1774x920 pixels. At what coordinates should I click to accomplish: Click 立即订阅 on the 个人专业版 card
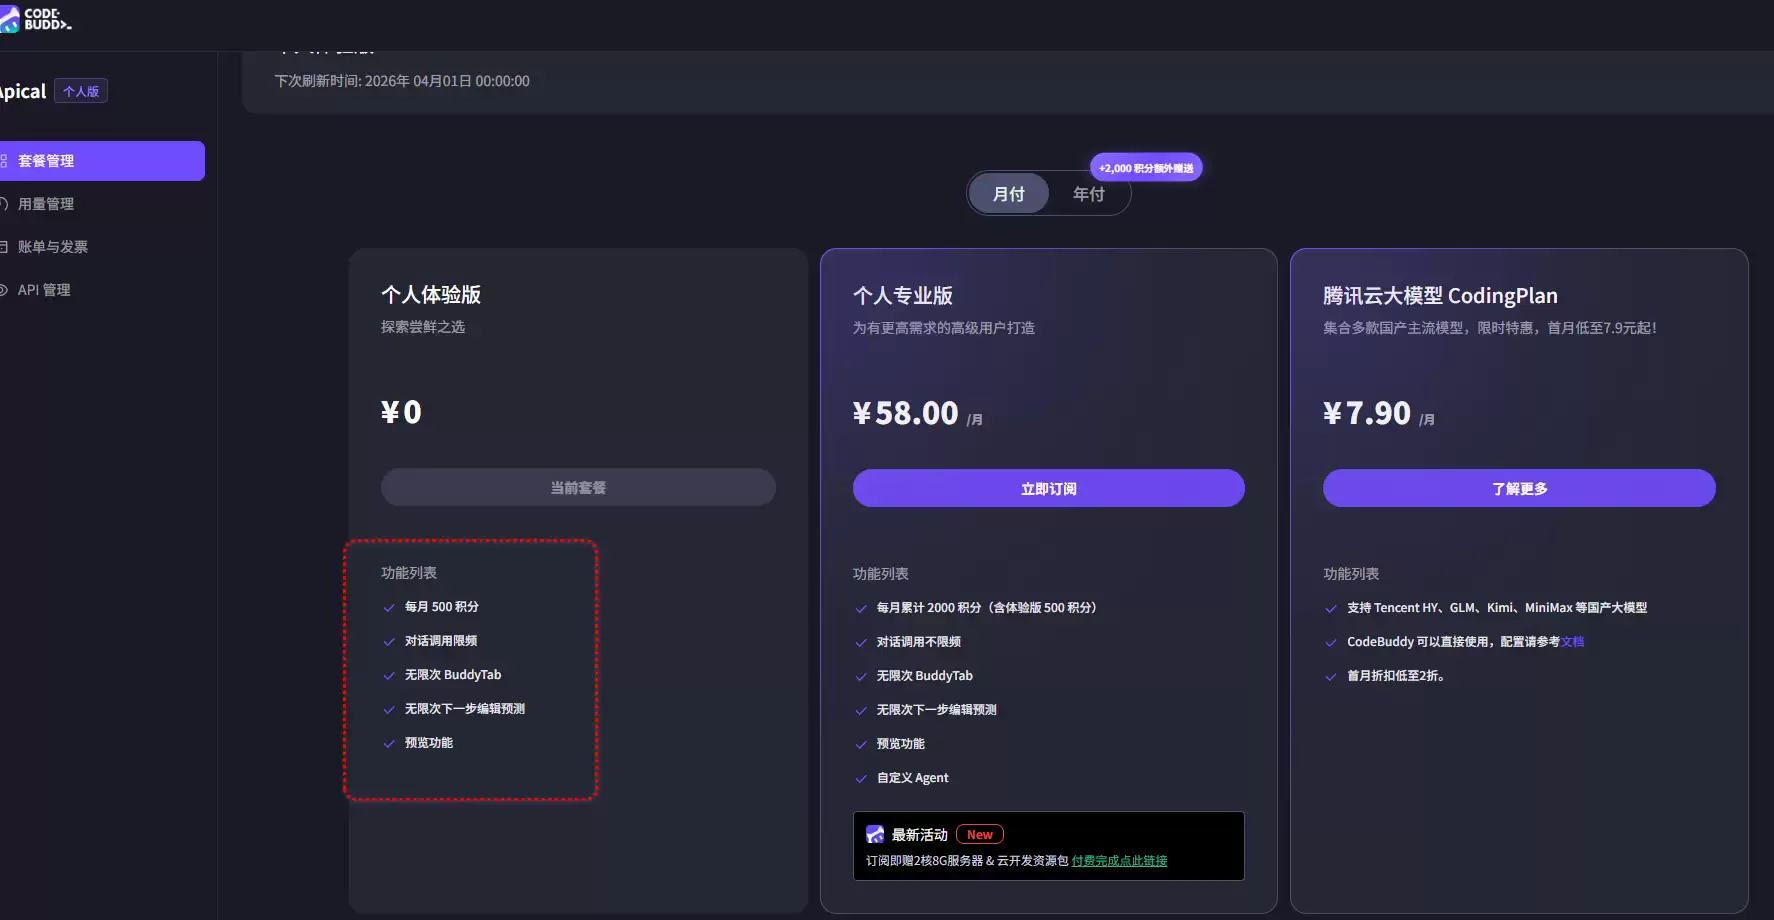coord(1047,488)
